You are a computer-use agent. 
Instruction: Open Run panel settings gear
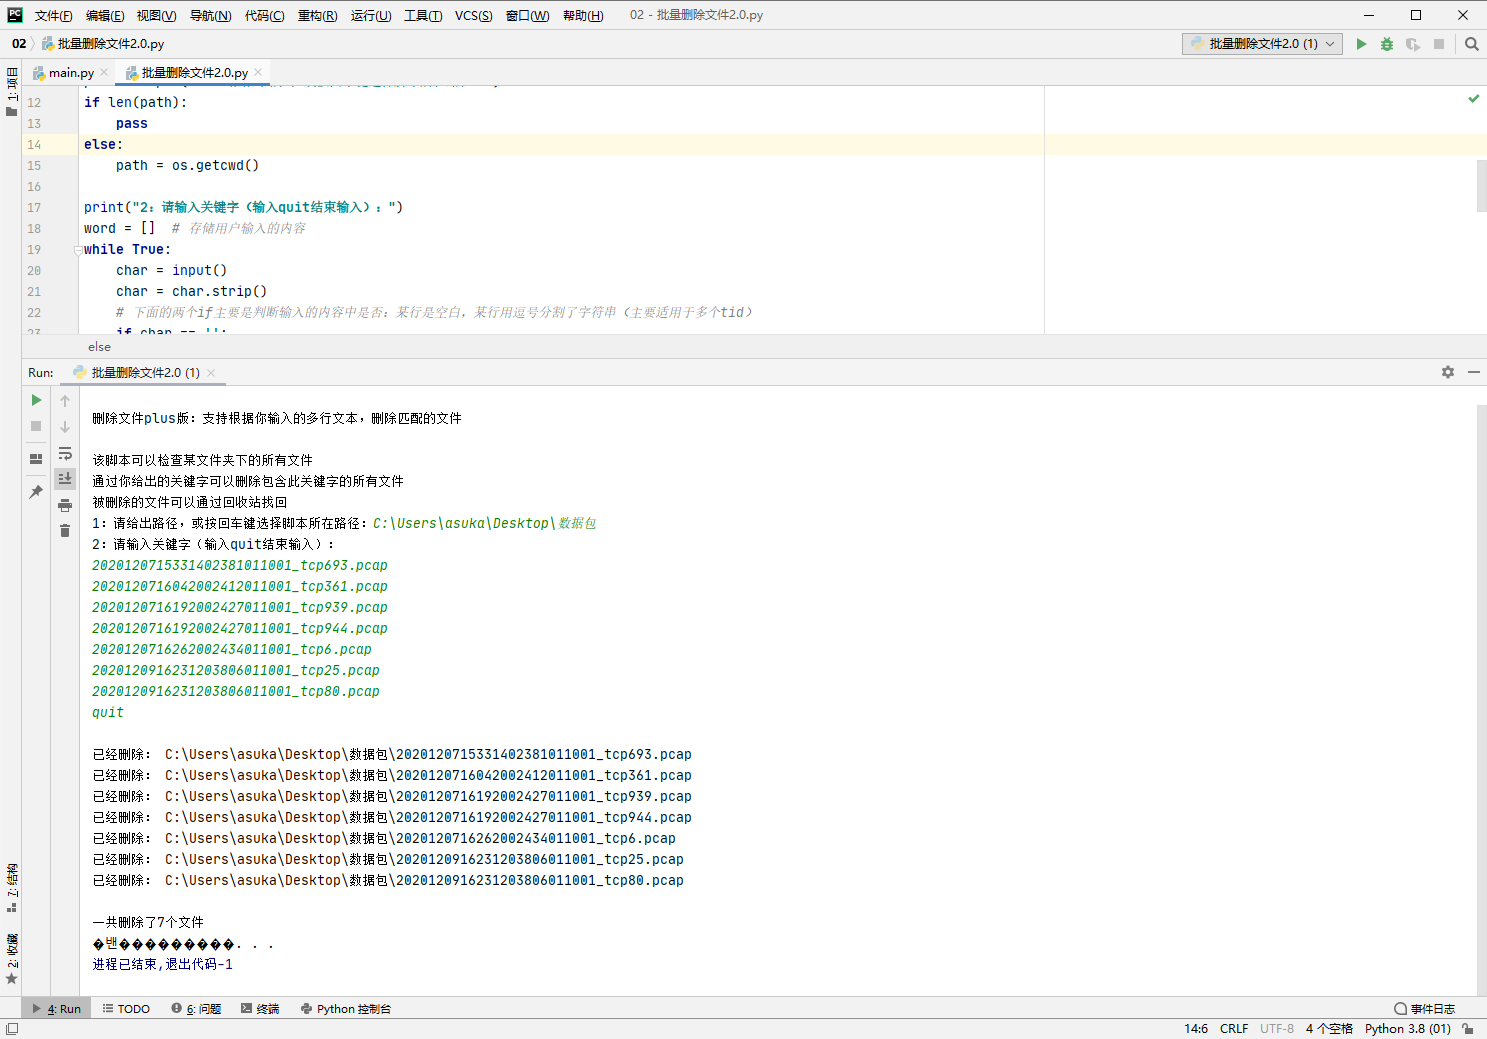pyautogui.click(x=1448, y=372)
